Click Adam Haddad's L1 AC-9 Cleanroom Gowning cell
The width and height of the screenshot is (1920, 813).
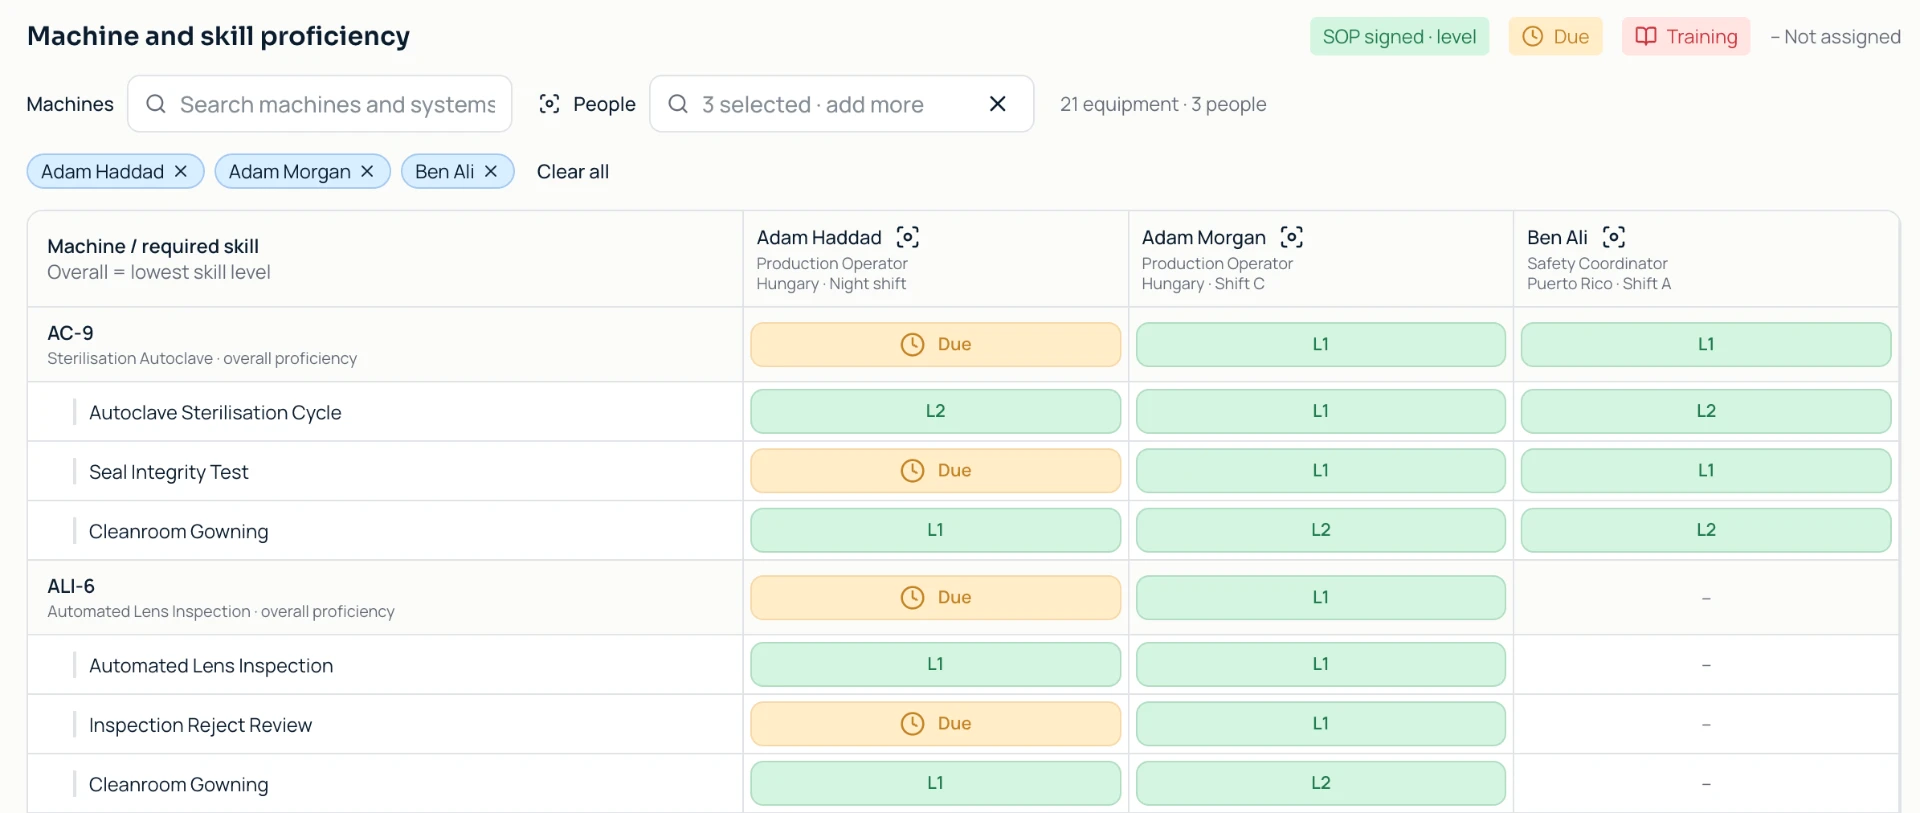pos(936,530)
